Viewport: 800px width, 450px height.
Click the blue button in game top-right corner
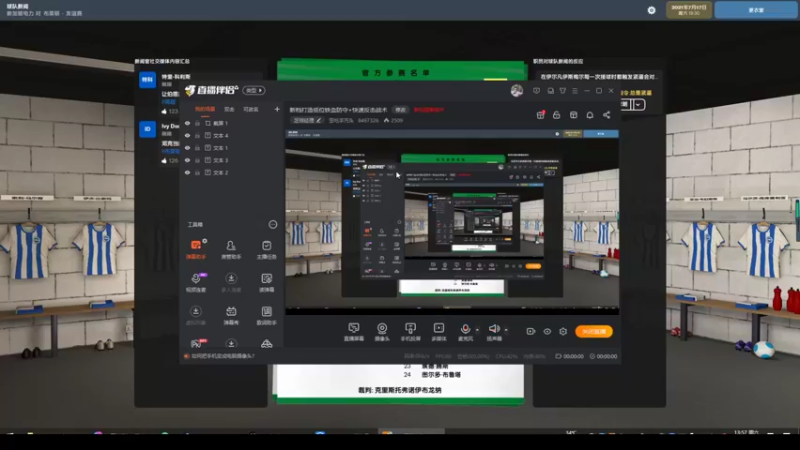tap(756, 10)
